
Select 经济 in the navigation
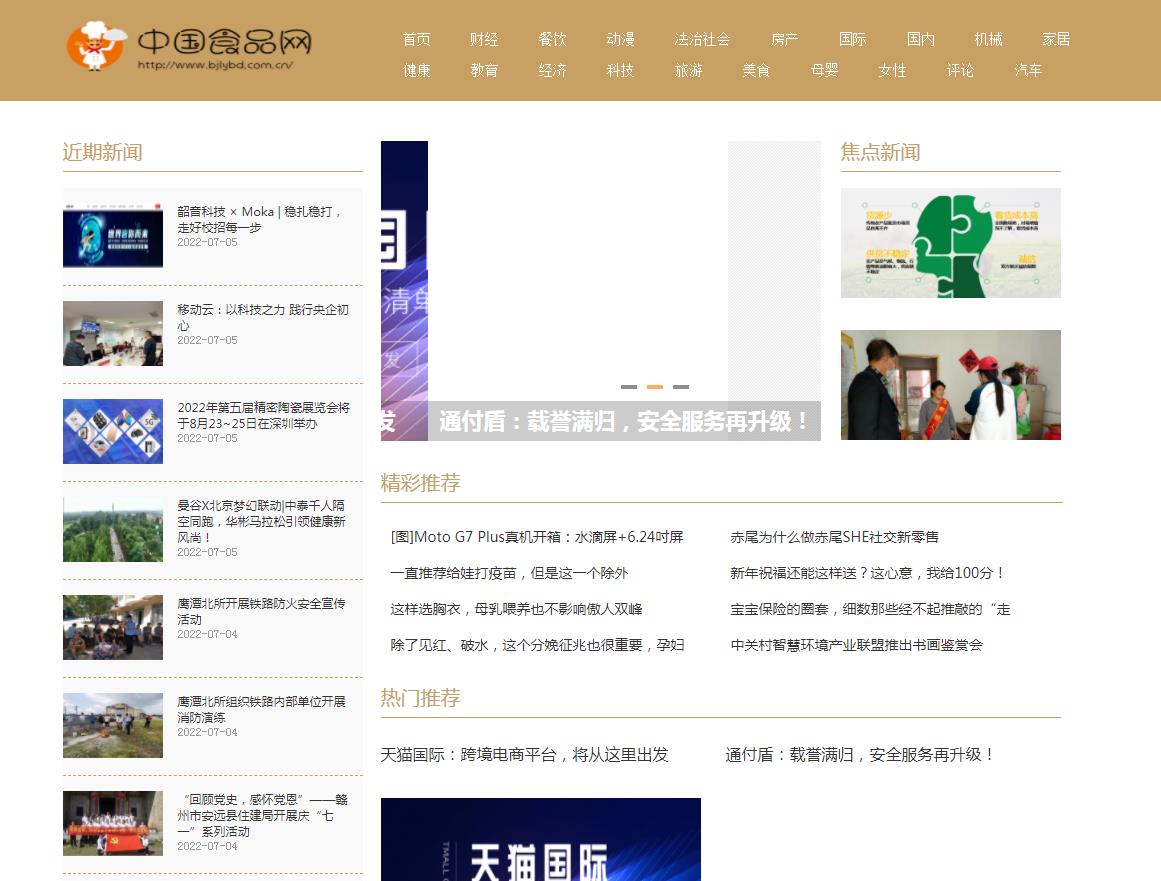(x=552, y=70)
